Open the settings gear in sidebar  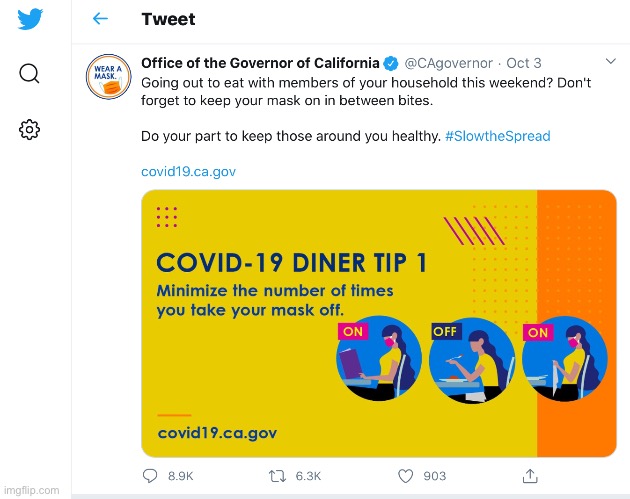30,129
